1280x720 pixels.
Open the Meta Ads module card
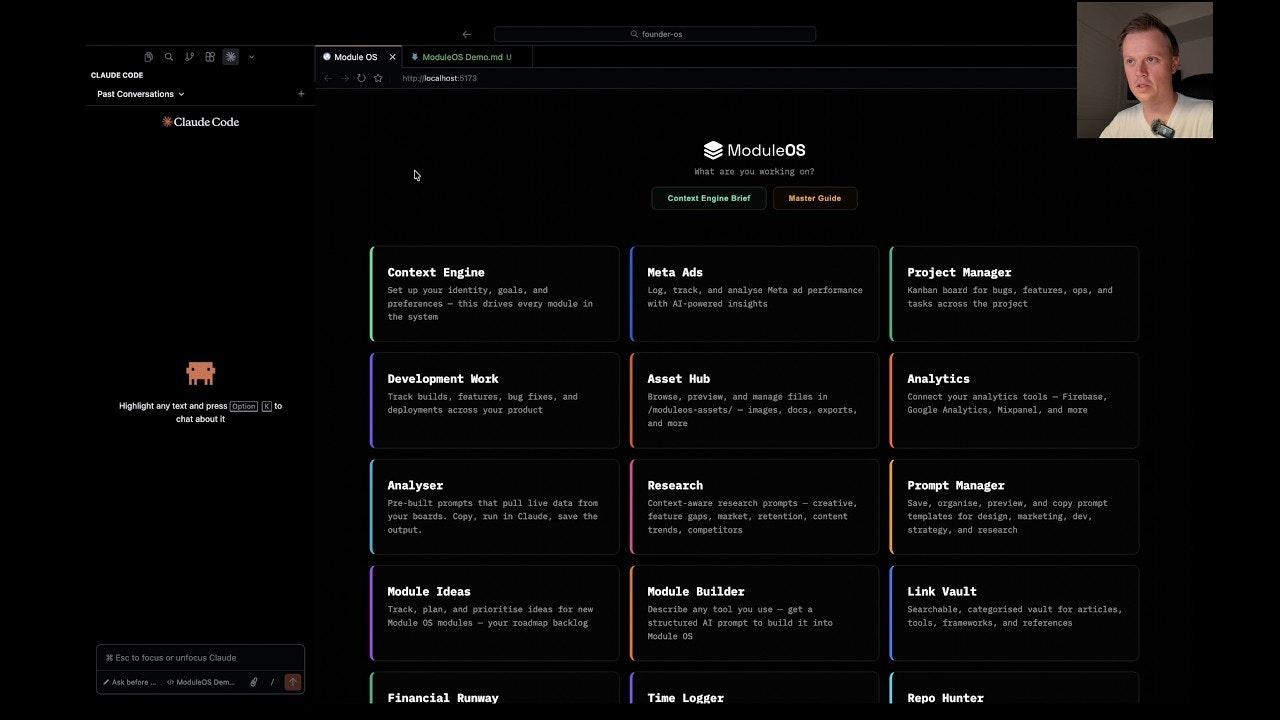coord(754,294)
